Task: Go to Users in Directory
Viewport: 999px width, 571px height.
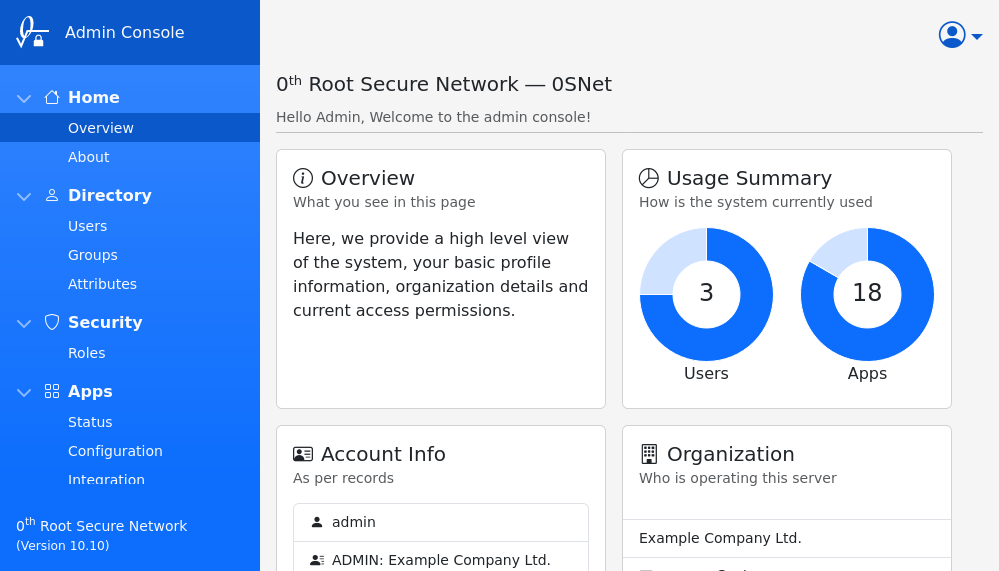Action: click(x=87, y=226)
